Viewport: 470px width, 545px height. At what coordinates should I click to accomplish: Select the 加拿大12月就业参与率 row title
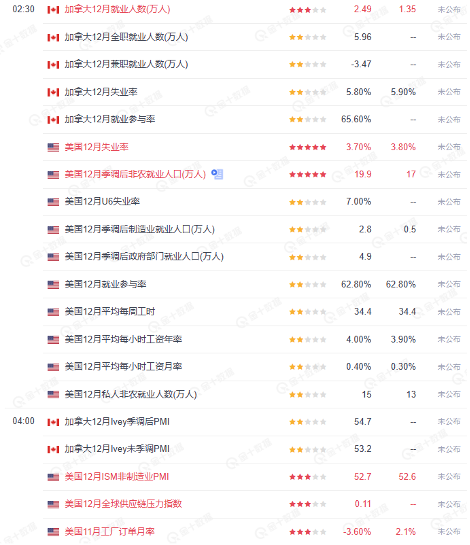tap(110, 119)
